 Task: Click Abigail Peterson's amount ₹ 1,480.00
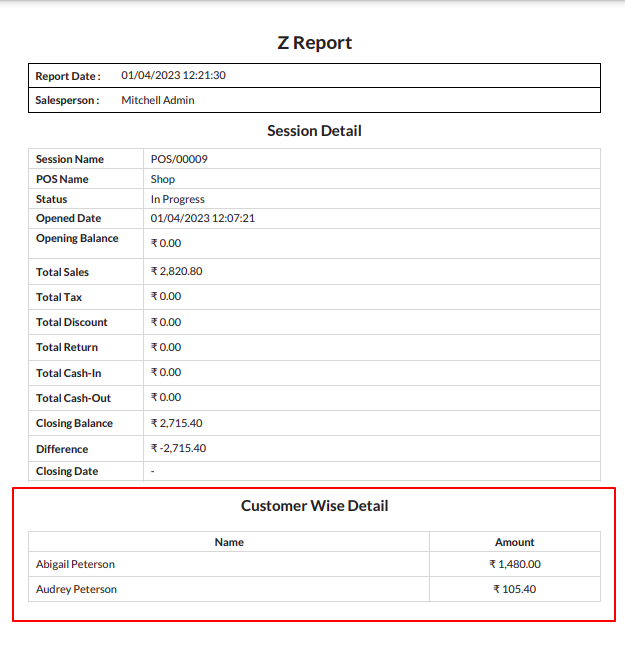515,564
